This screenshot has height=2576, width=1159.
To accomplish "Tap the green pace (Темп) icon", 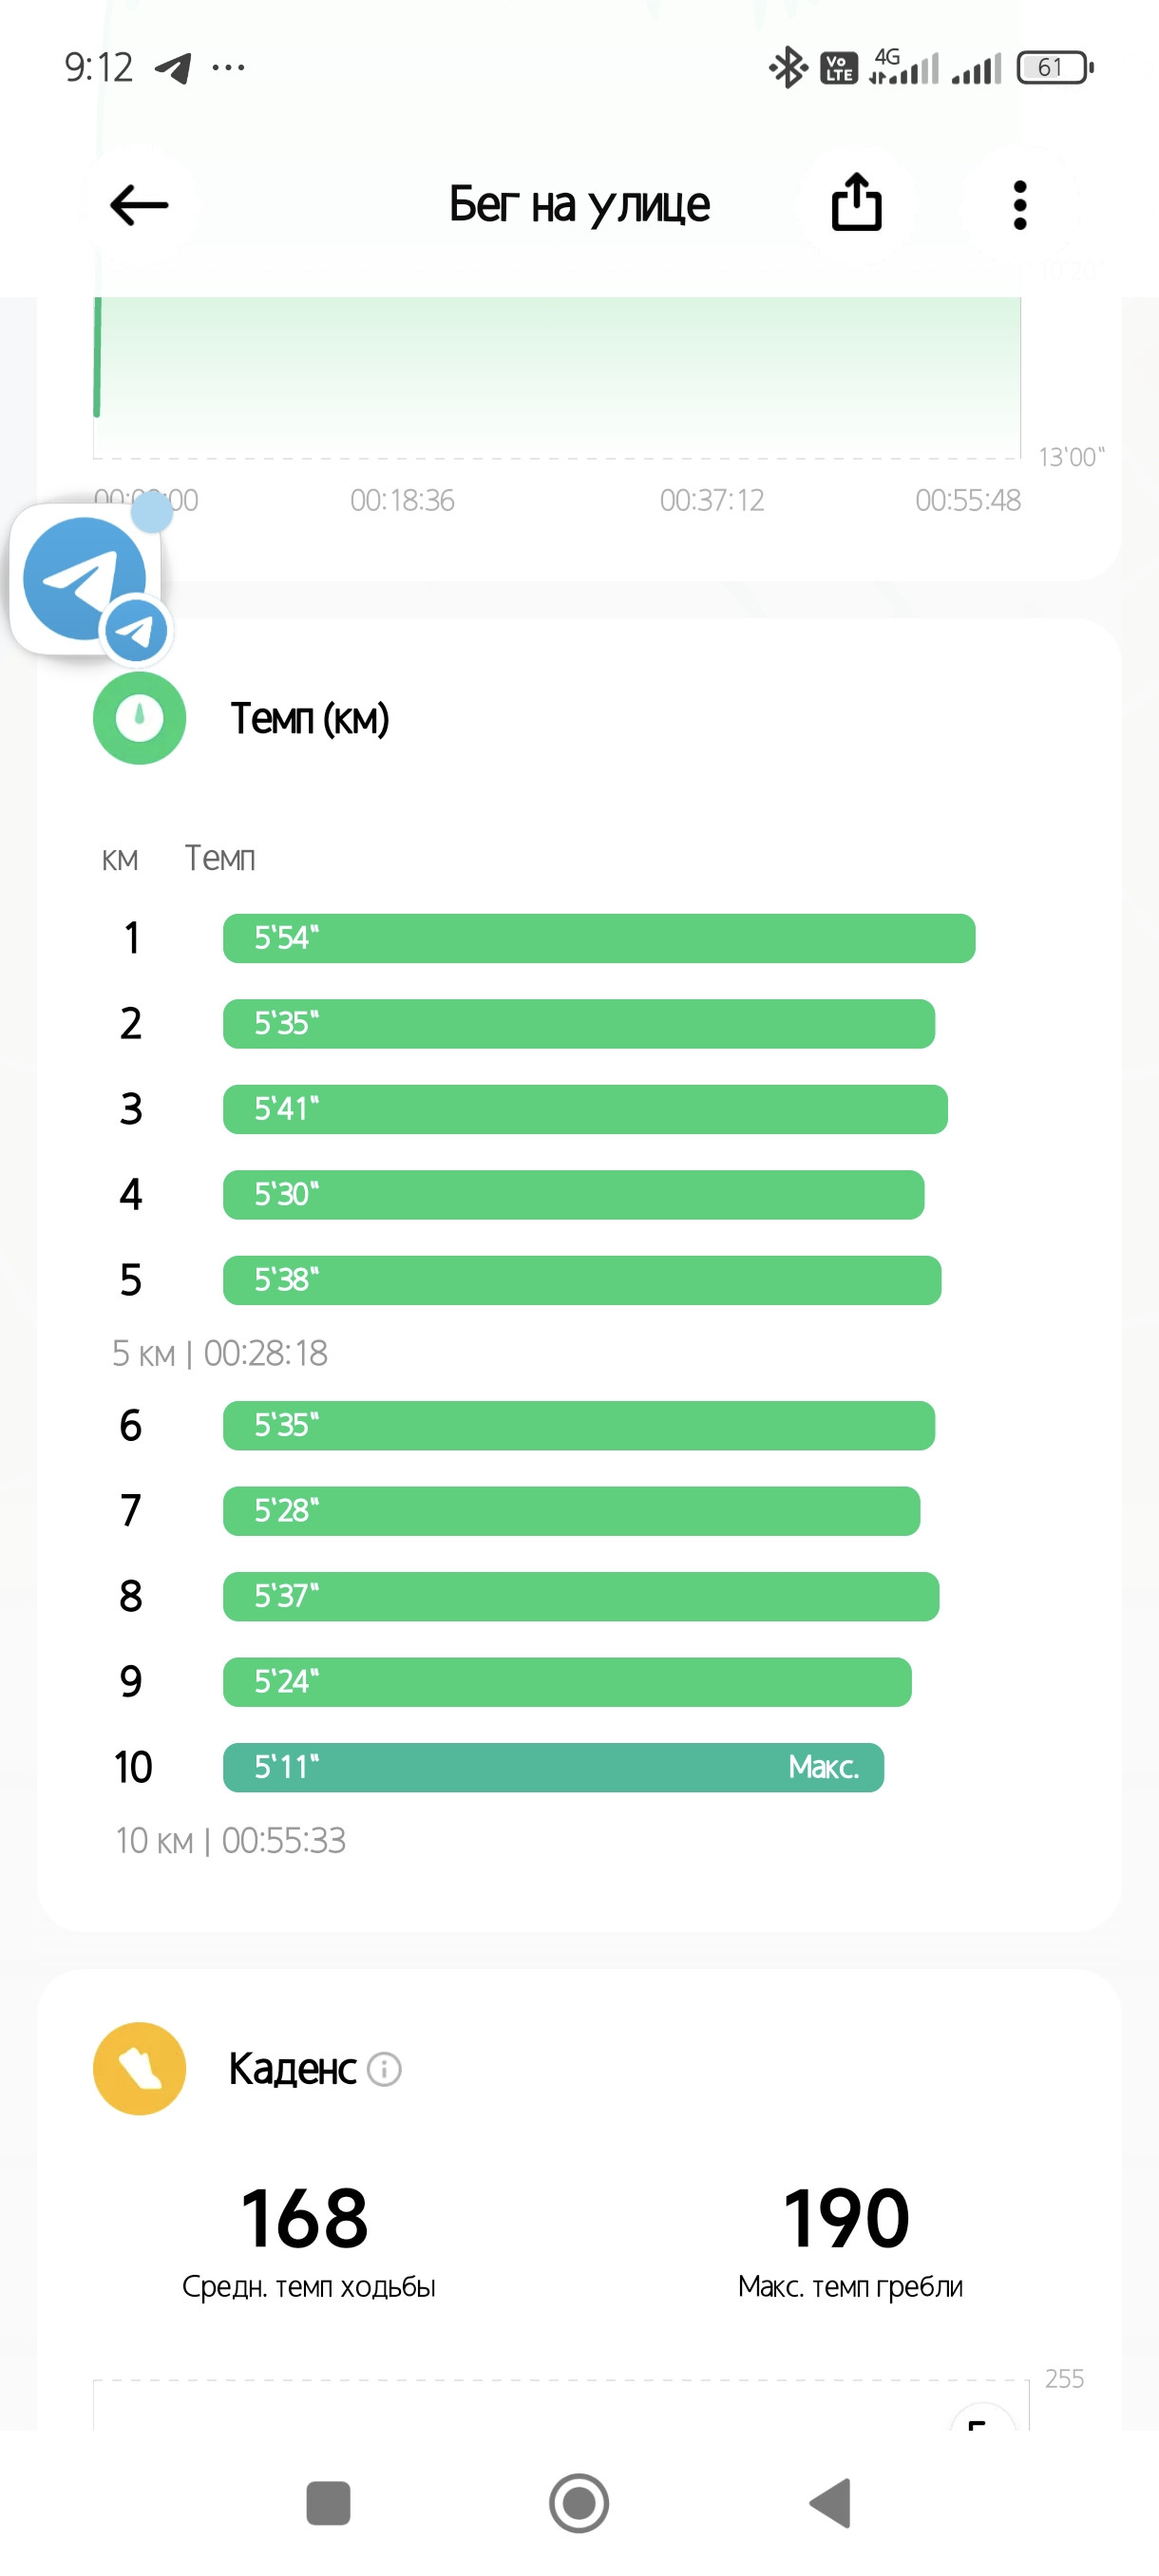I will (x=139, y=718).
